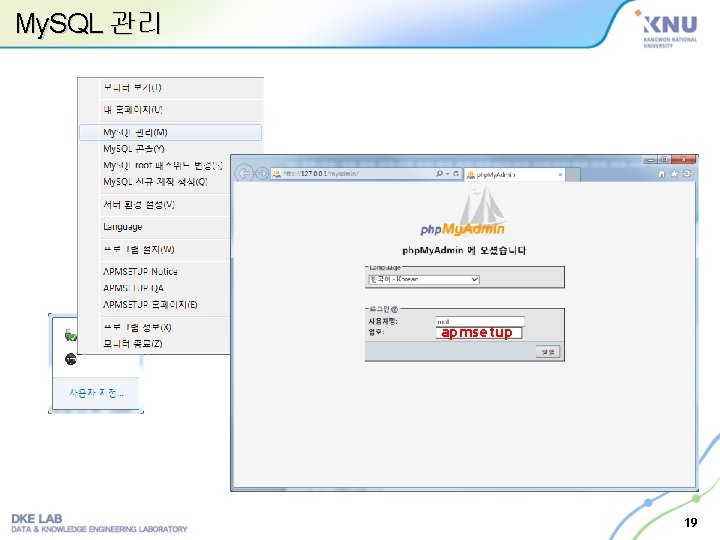This screenshot has height=540, width=720.
Task: Close the browser window with red X
Action: pyautogui.click(x=683, y=159)
